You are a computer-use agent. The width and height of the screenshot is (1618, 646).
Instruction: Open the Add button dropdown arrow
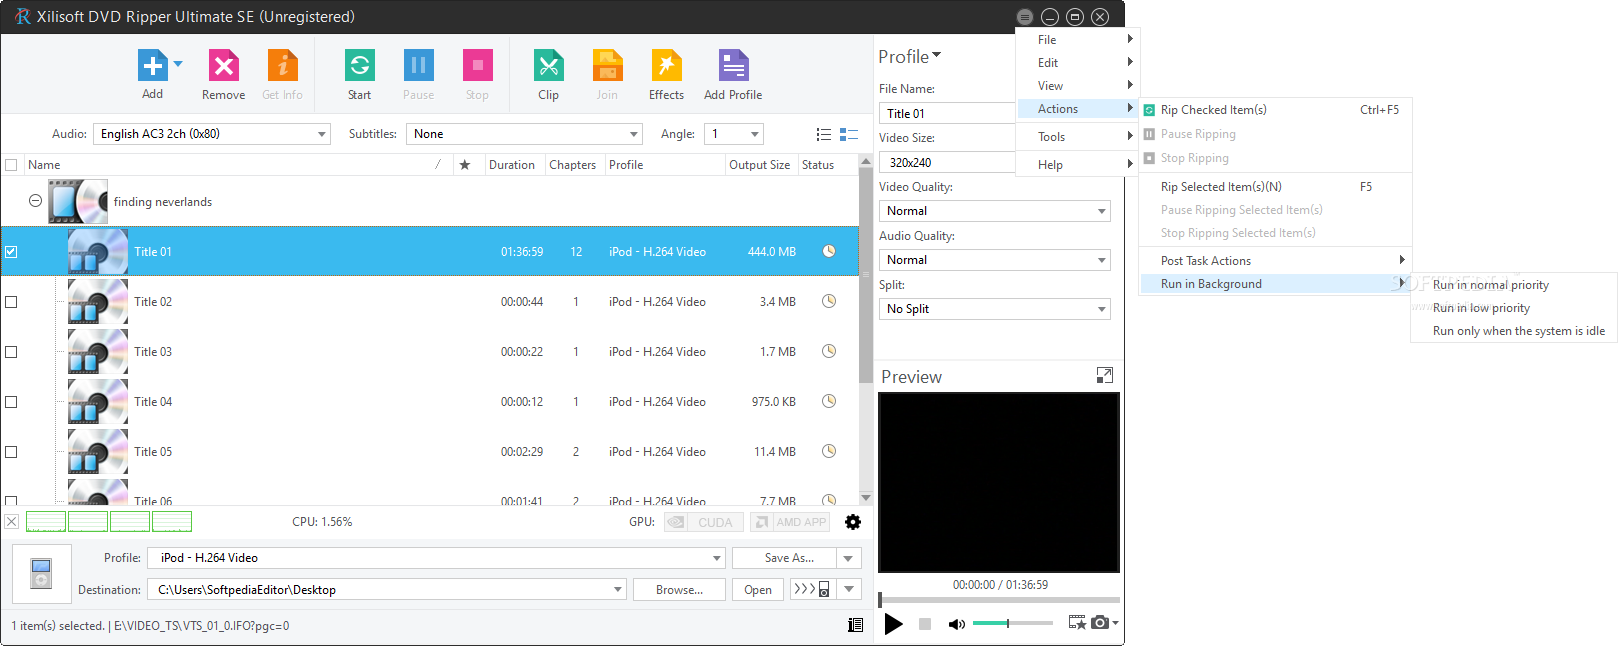click(178, 63)
